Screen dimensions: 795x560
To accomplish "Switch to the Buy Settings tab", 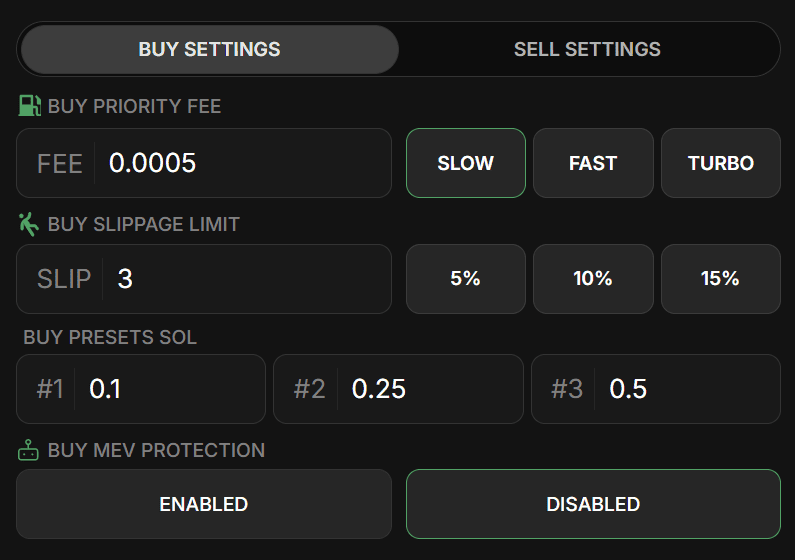I will click(209, 50).
